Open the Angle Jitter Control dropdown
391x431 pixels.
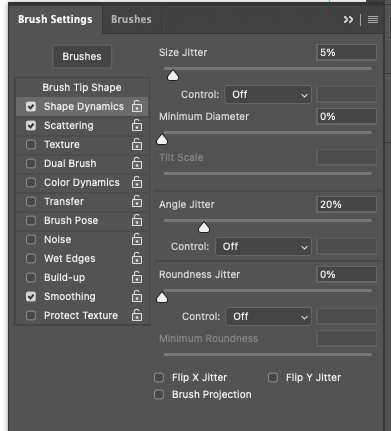click(264, 247)
